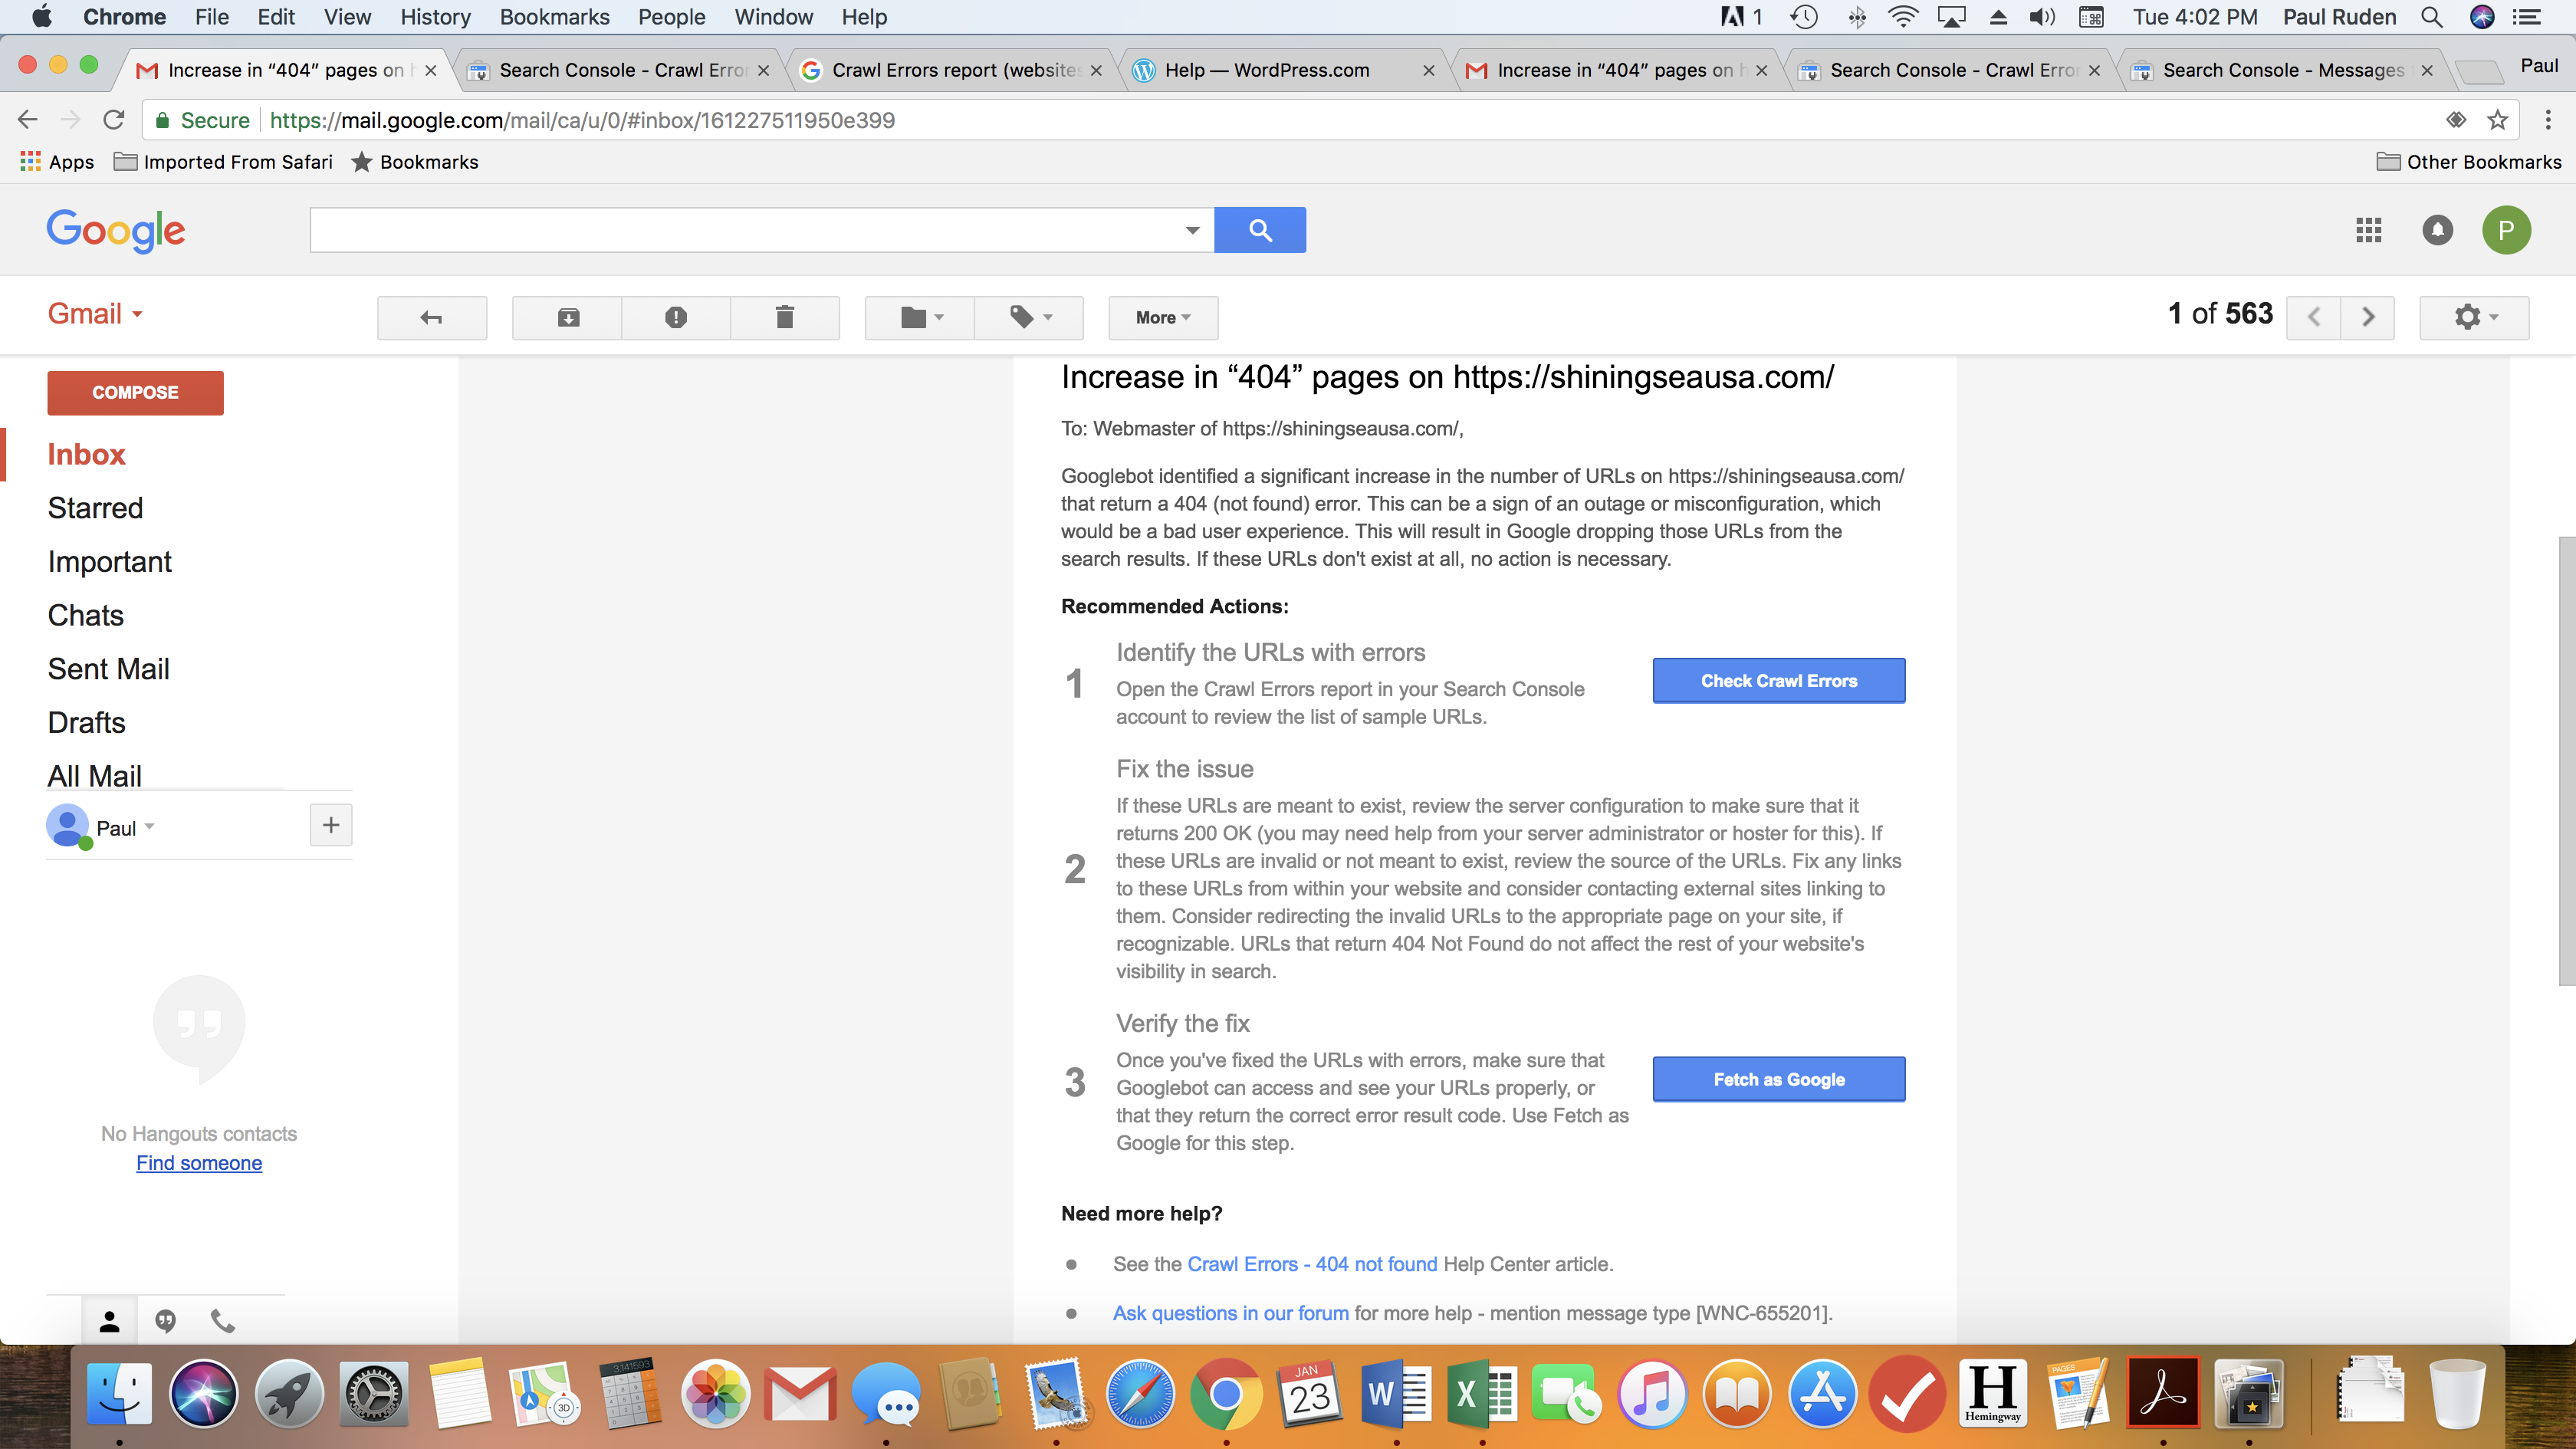The image size is (2576, 1449).
Task: Click the blue search magnifier button
Action: point(1260,231)
